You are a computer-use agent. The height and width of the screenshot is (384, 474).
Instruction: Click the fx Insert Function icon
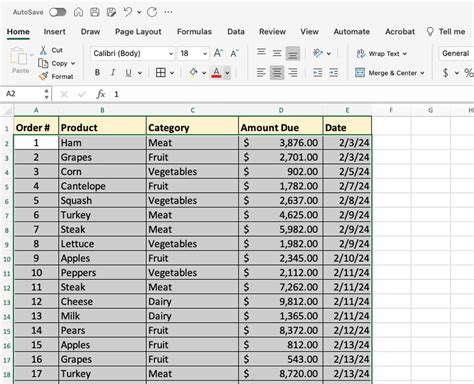point(101,94)
